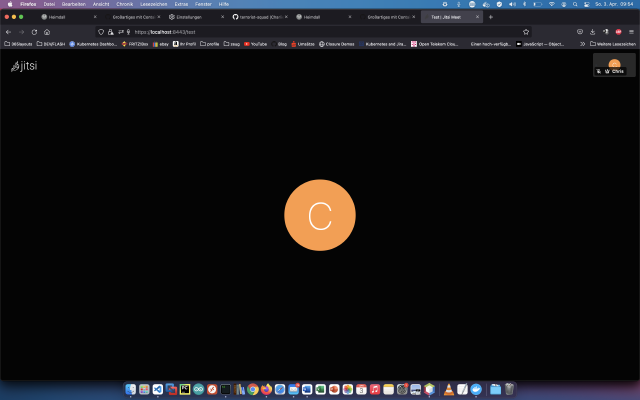This screenshot has width=640, height=400.
Task: Open the Ihr Profil bookmark
Action: pos(184,44)
